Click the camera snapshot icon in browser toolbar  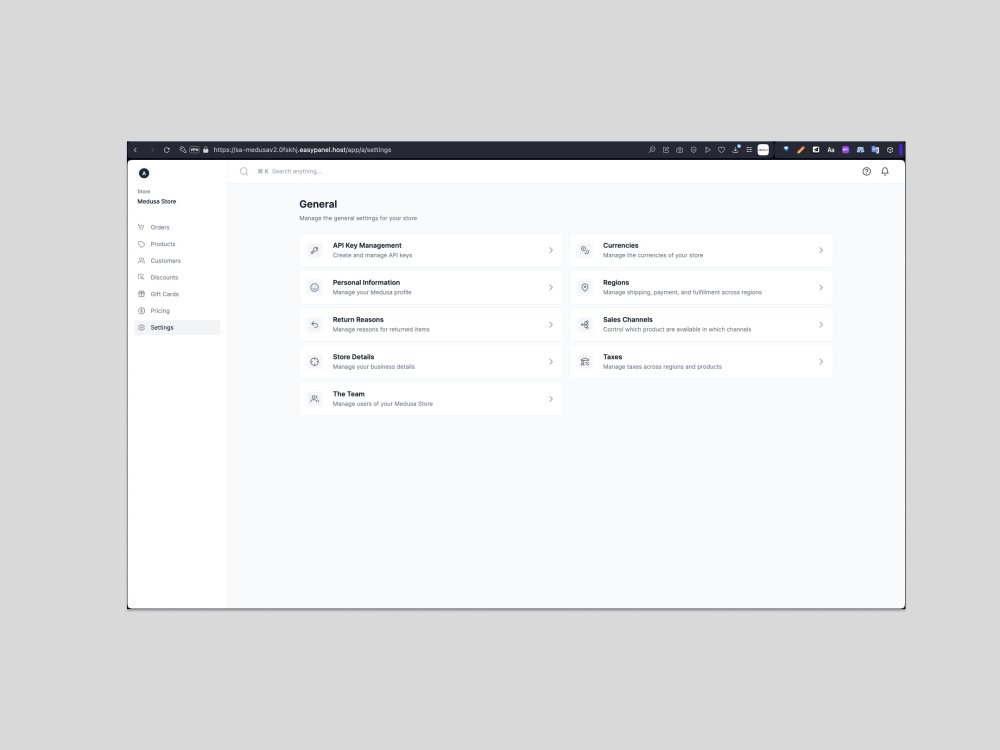pos(680,150)
